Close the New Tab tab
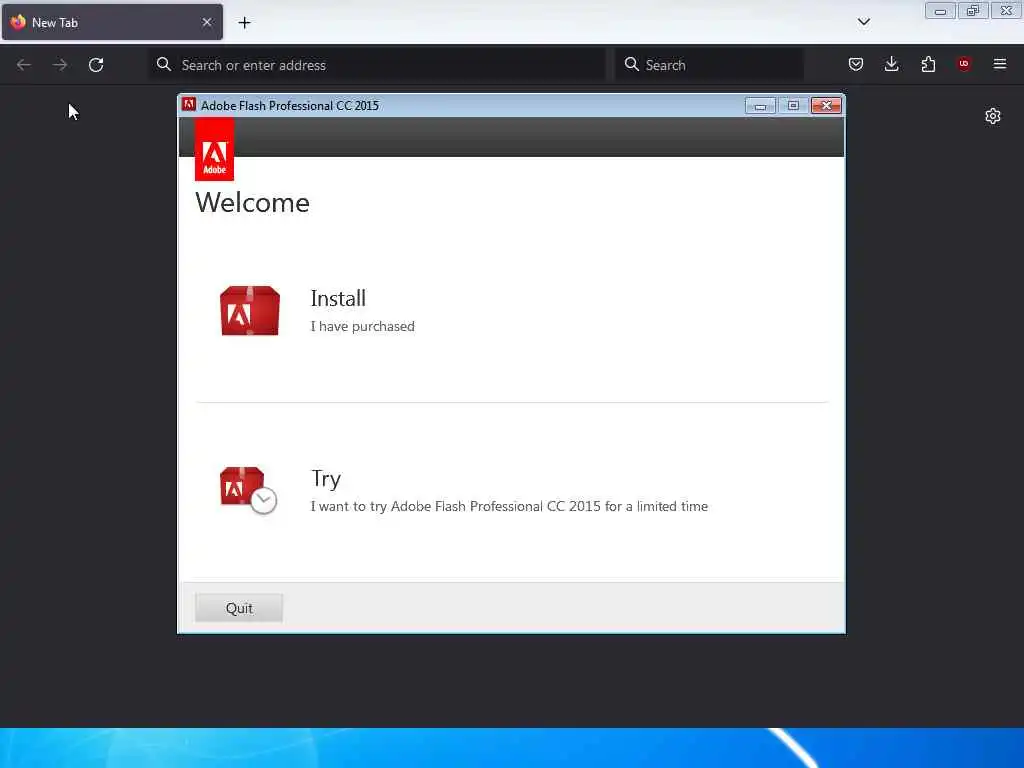Screen dimensions: 1024x768 (207, 22)
